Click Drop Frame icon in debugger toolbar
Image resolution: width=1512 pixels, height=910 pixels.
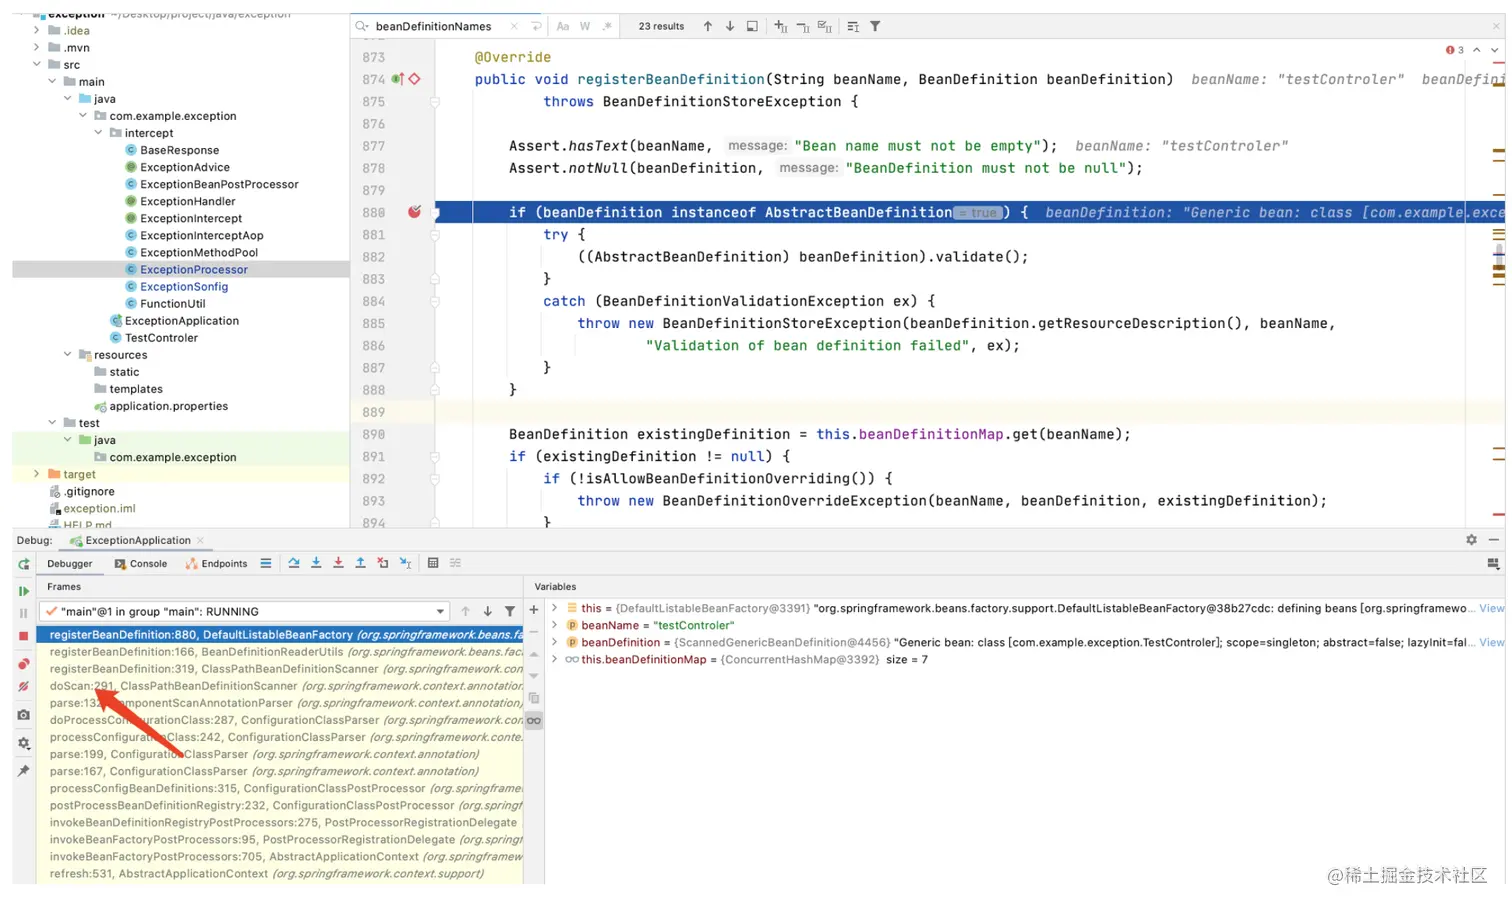coord(383,563)
